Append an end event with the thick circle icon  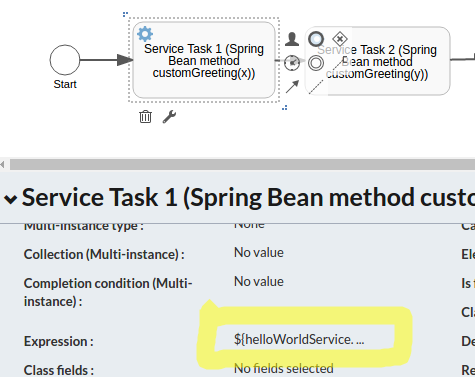(x=316, y=39)
